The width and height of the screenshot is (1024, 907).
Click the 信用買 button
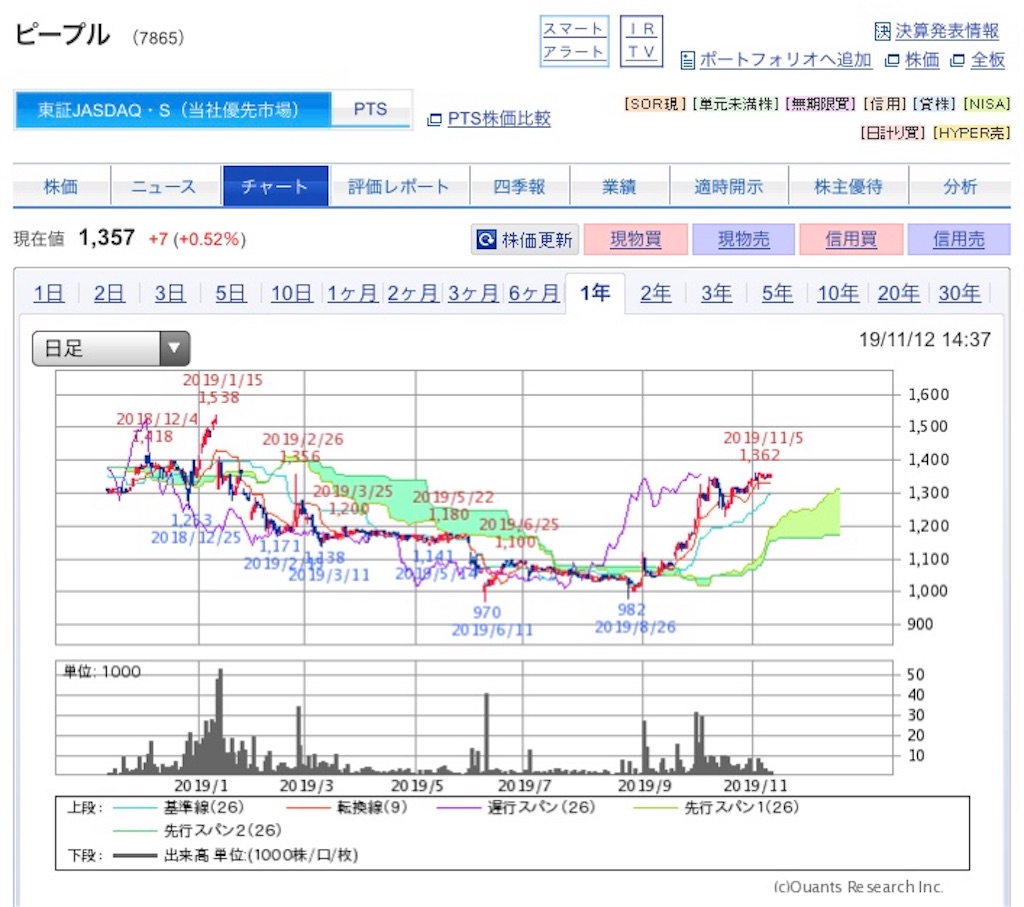tap(851, 240)
